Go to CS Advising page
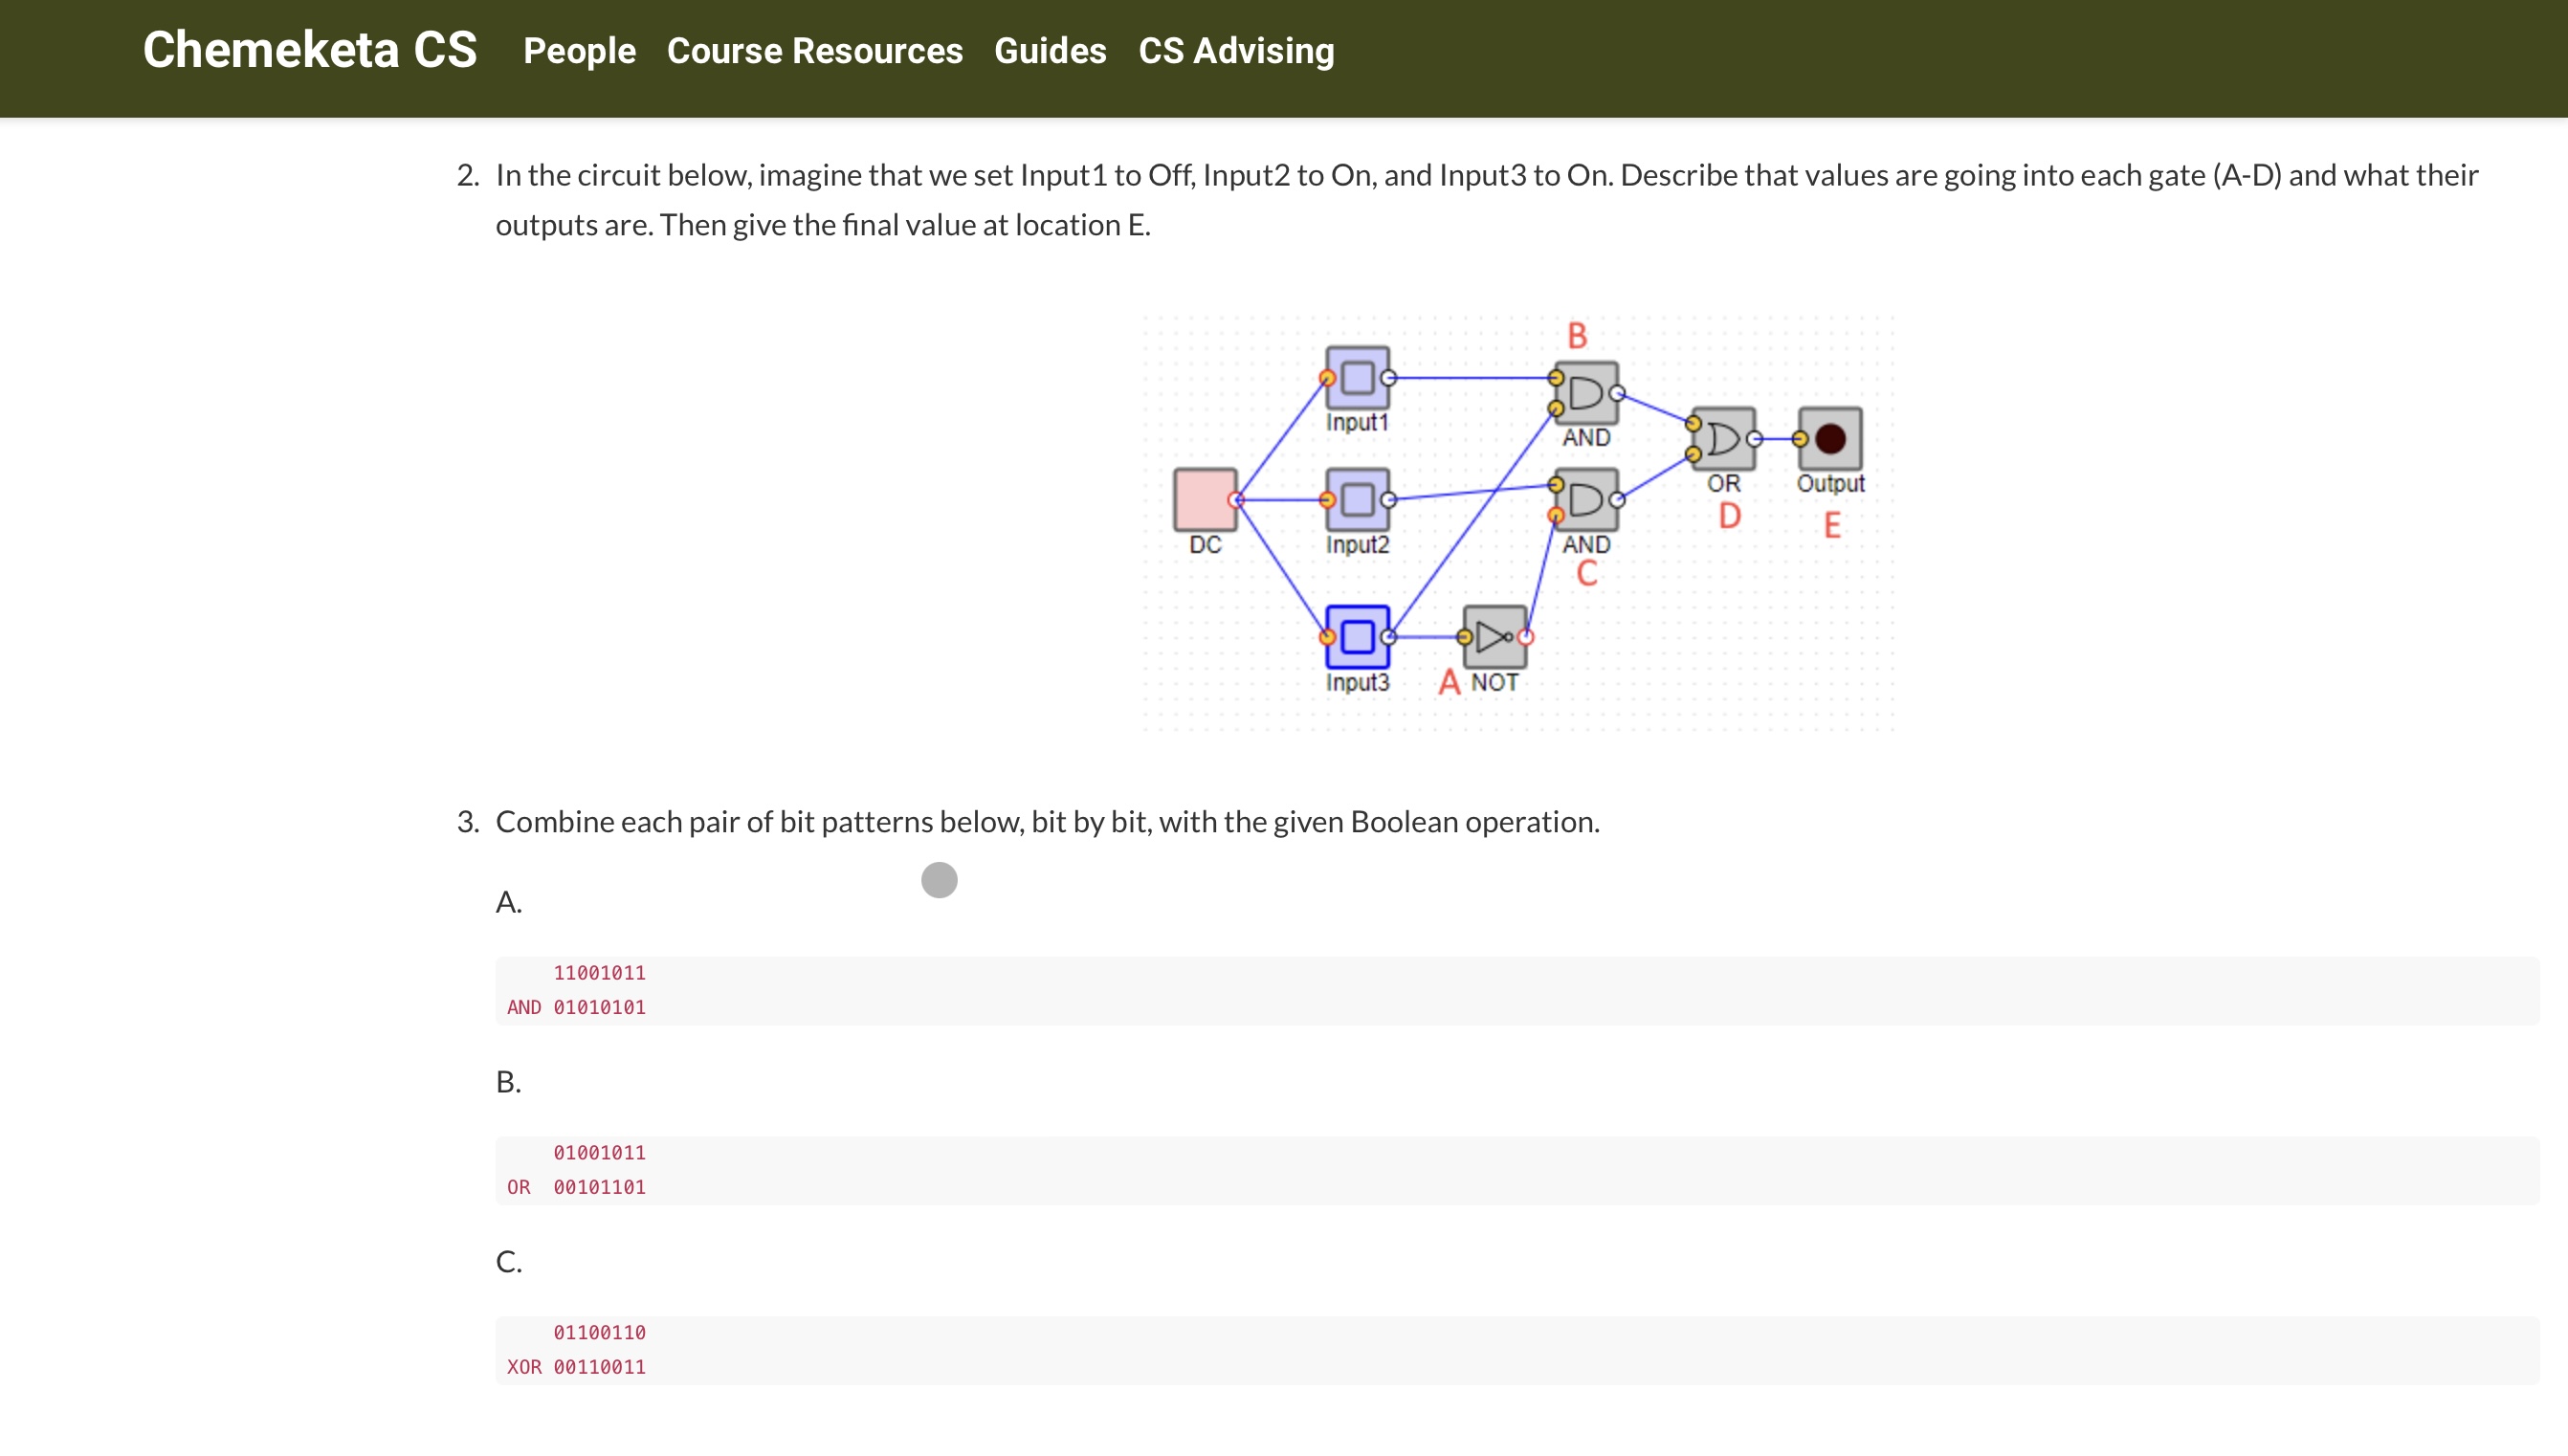 click(1236, 51)
